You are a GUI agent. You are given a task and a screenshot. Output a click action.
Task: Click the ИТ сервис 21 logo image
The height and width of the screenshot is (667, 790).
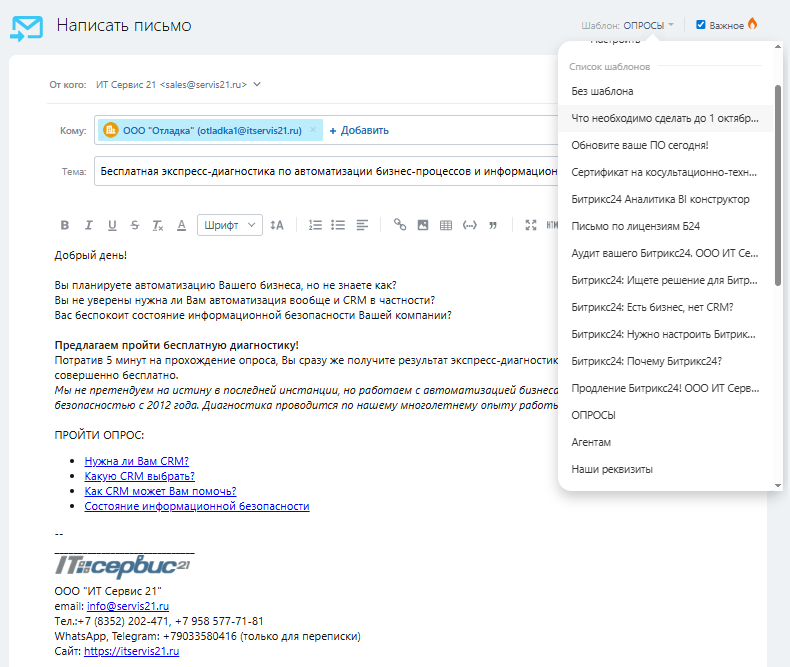click(122, 566)
